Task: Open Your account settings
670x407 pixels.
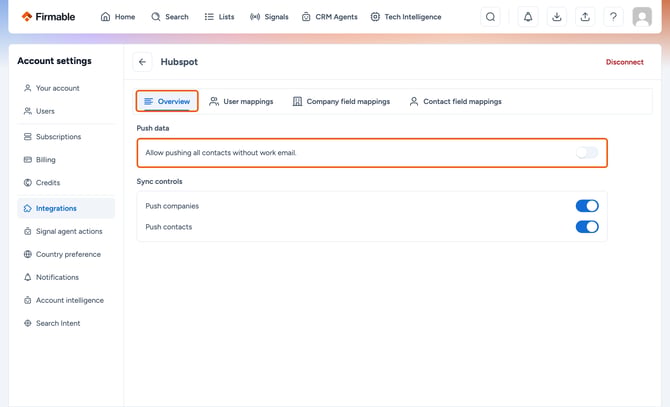Action: 66,88
